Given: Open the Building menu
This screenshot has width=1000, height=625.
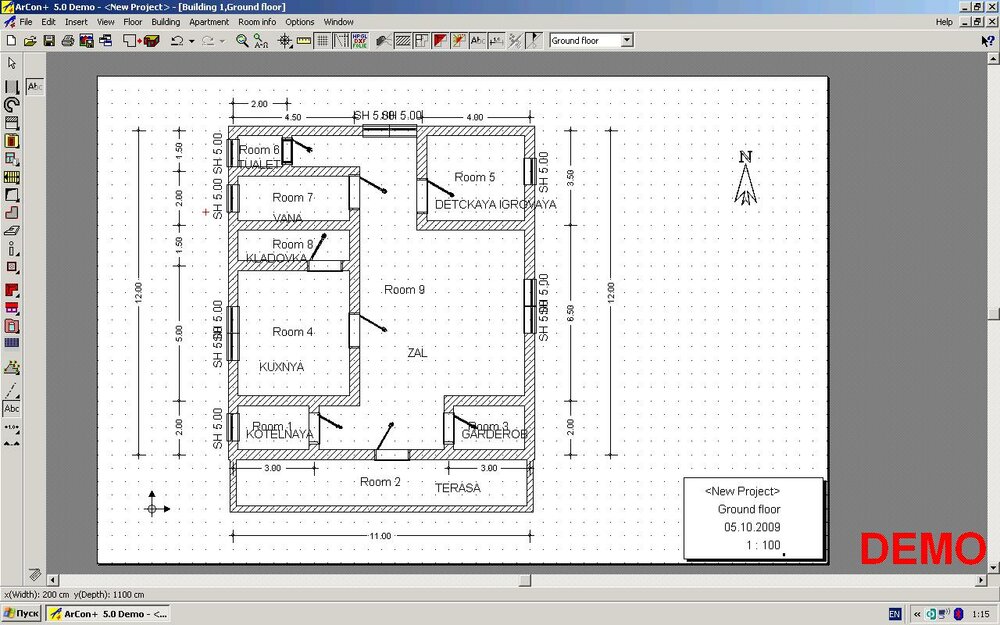Looking at the screenshot, I should 166,22.
